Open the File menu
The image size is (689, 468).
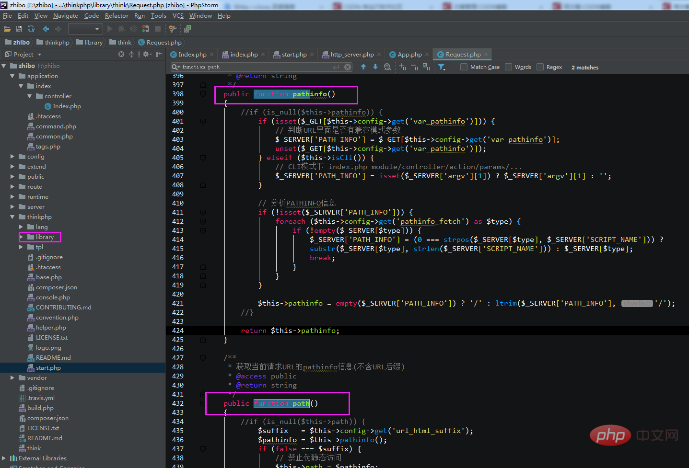tap(7, 16)
